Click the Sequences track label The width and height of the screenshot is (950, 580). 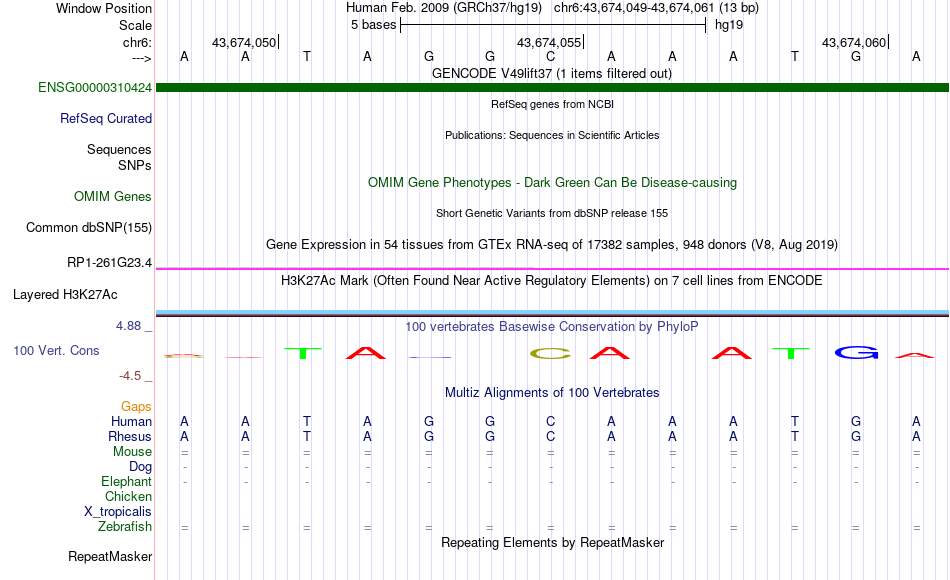pyautogui.click(x=119, y=149)
